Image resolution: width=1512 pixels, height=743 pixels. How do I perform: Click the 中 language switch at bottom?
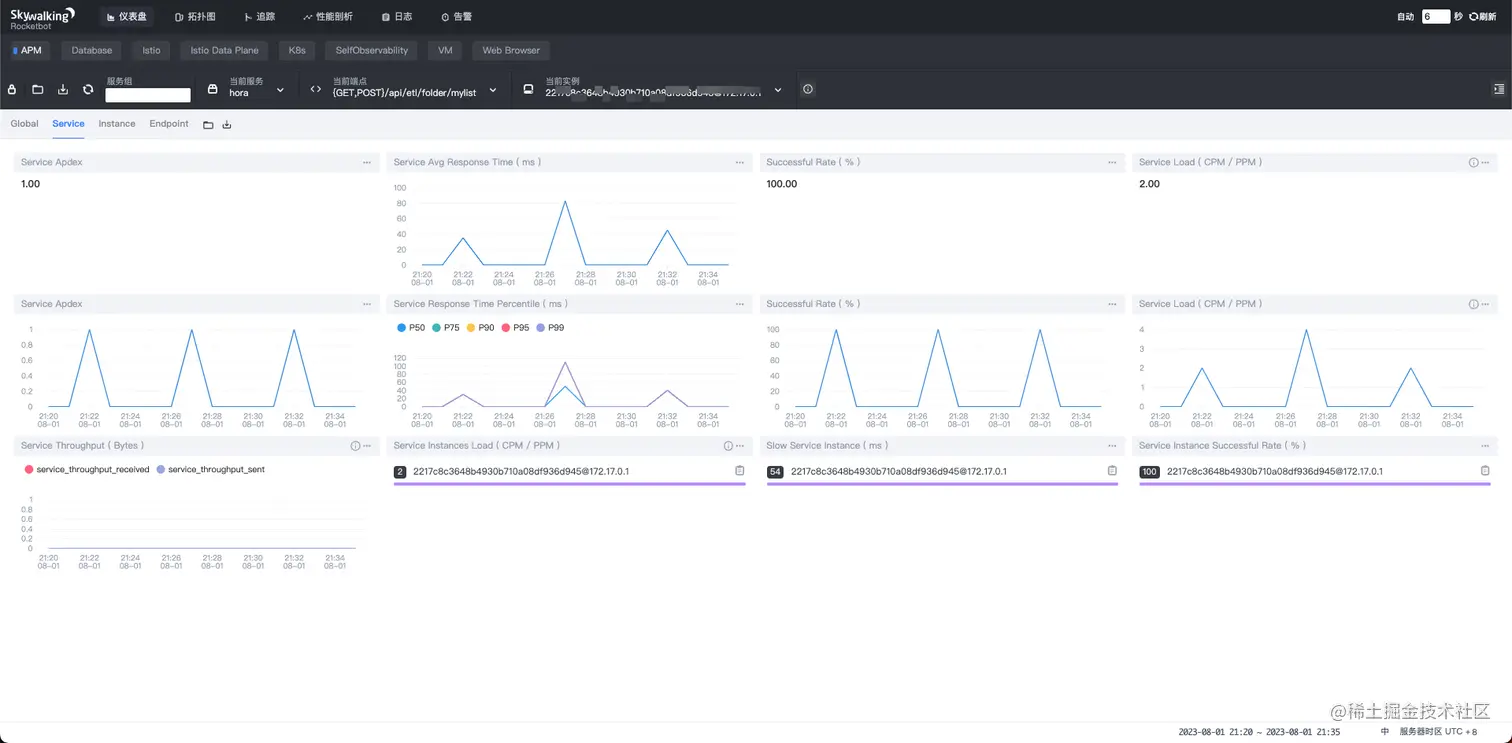click(x=1385, y=732)
